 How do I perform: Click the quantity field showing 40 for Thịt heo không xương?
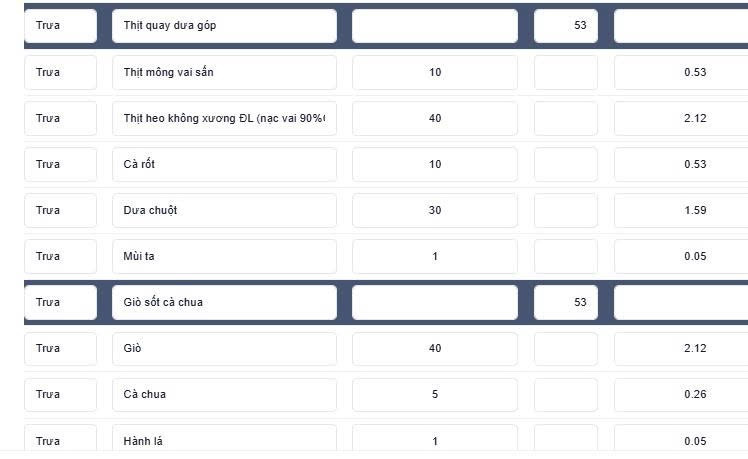click(435, 118)
